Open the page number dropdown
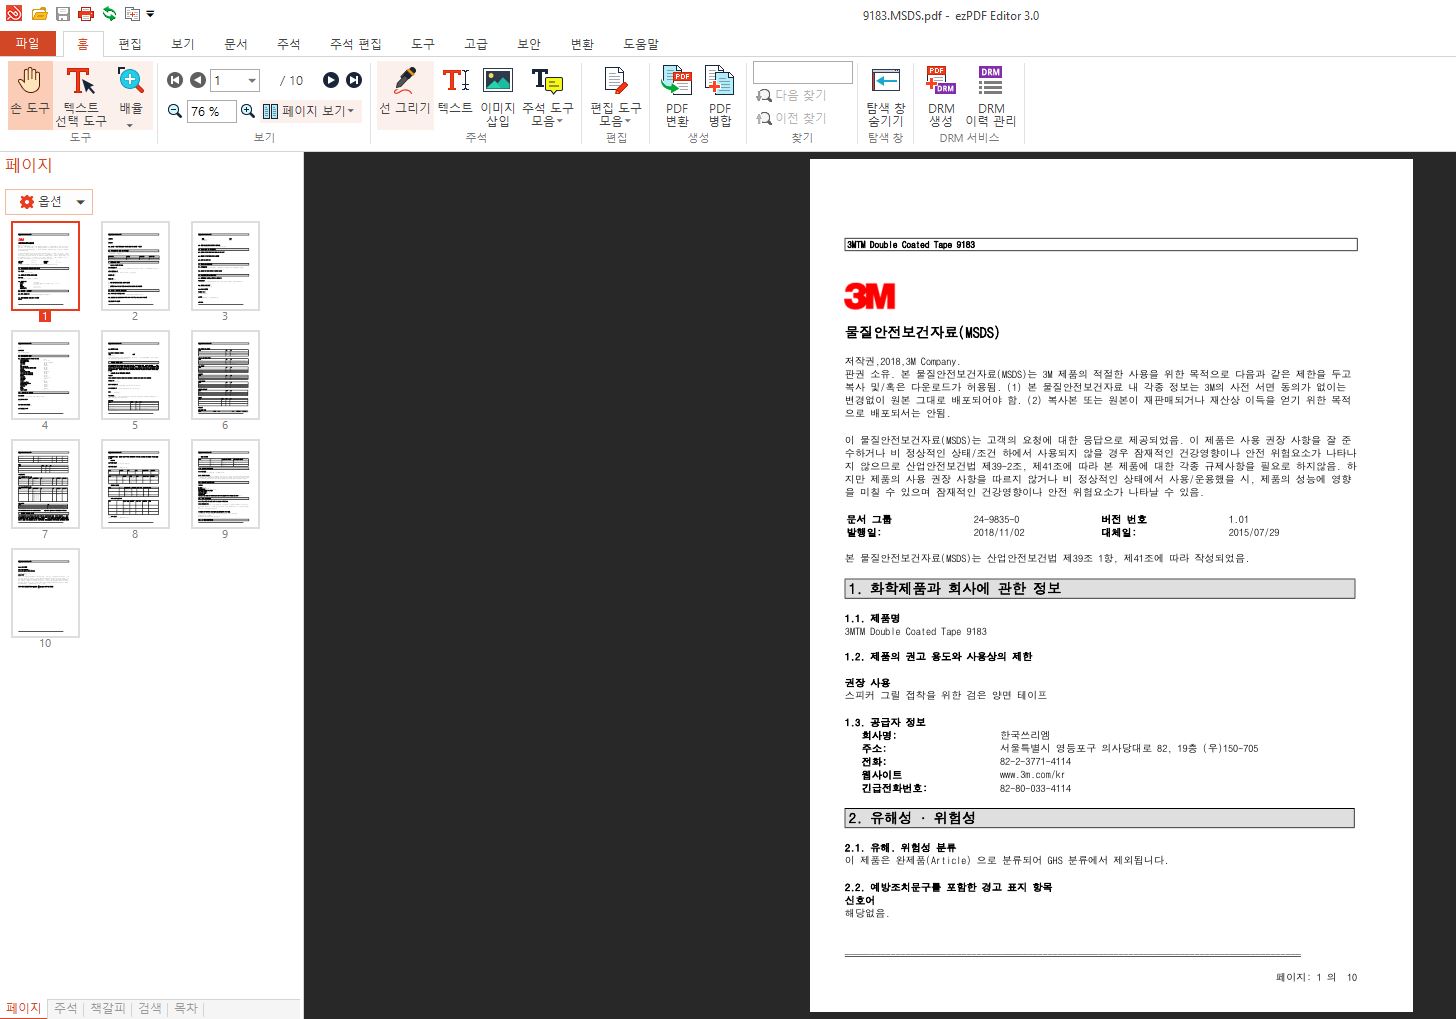The width and height of the screenshot is (1456, 1019). pyautogui.click(x=252, y=81)
